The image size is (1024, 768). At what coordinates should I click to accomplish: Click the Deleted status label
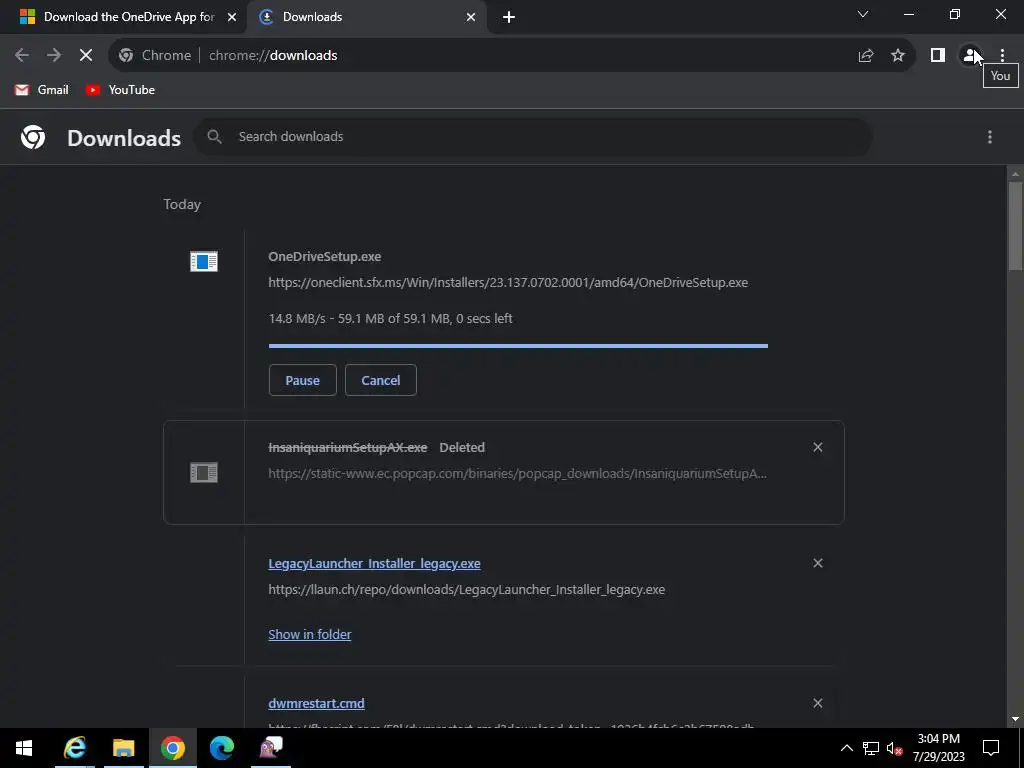coord(462,447)
